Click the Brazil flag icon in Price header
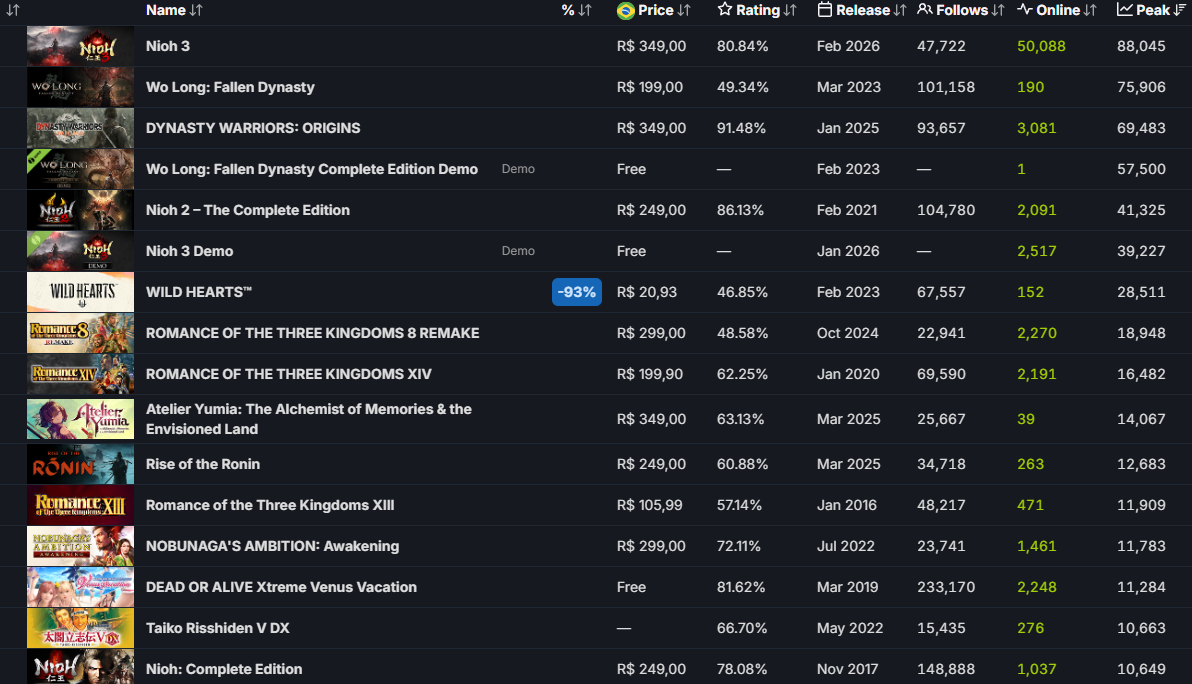Image resolution: width=1192 pixels, height=684 pixels. pyautogui.click(x=626, y=10)
